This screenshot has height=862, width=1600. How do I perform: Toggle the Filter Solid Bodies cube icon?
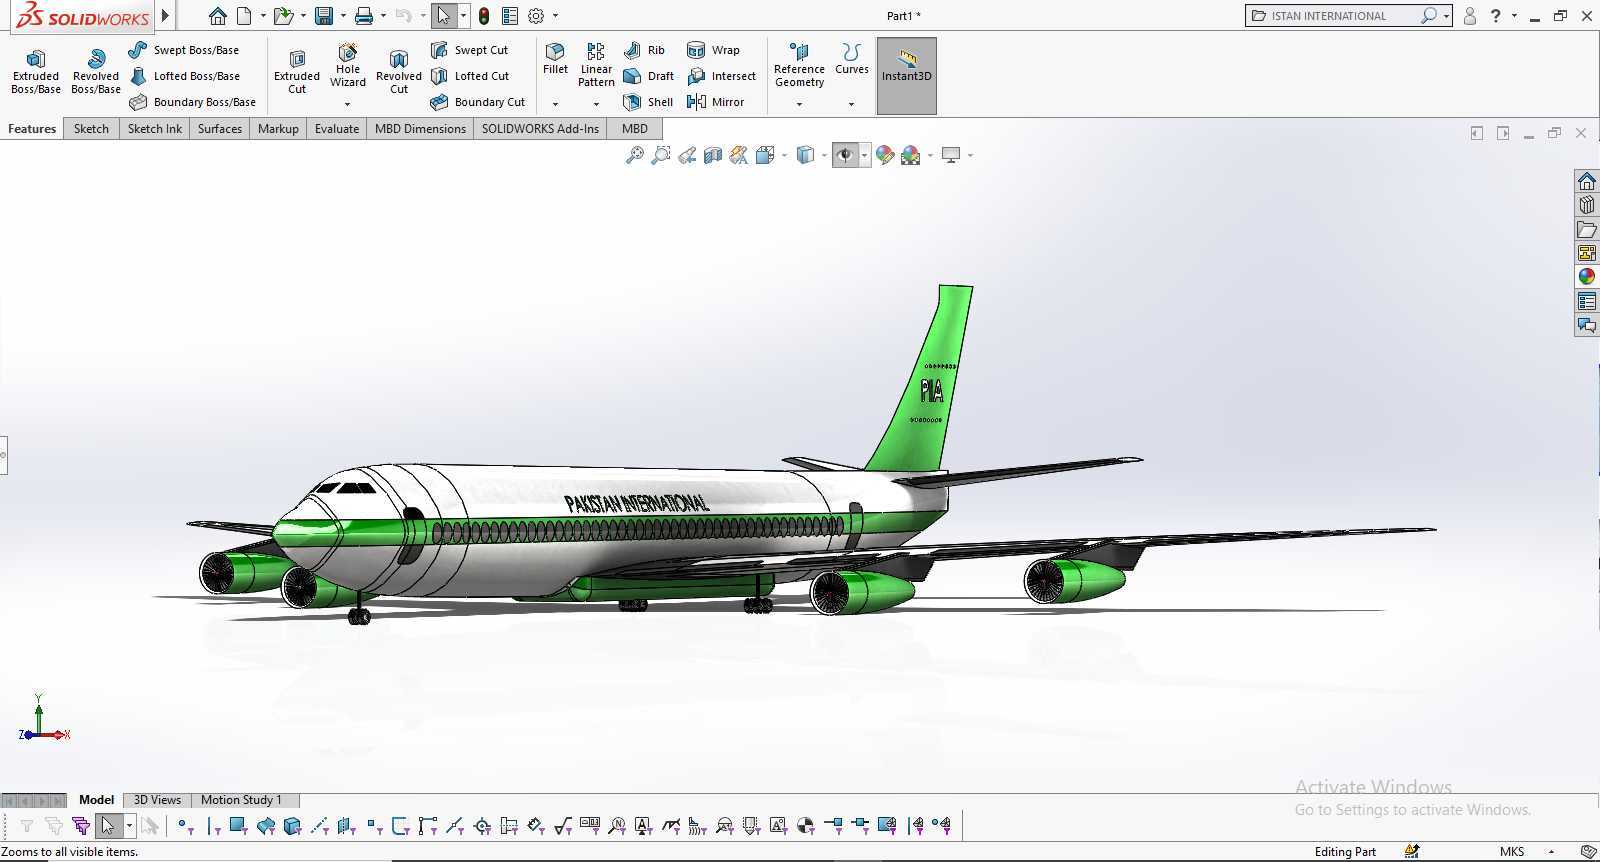coord(292,826)
